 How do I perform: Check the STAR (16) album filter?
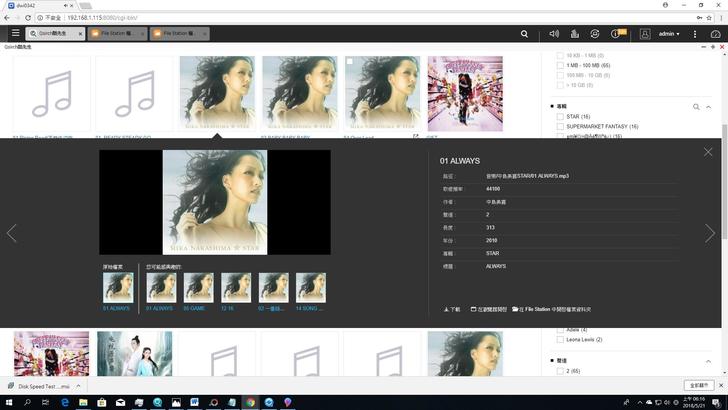click(561, 117)
